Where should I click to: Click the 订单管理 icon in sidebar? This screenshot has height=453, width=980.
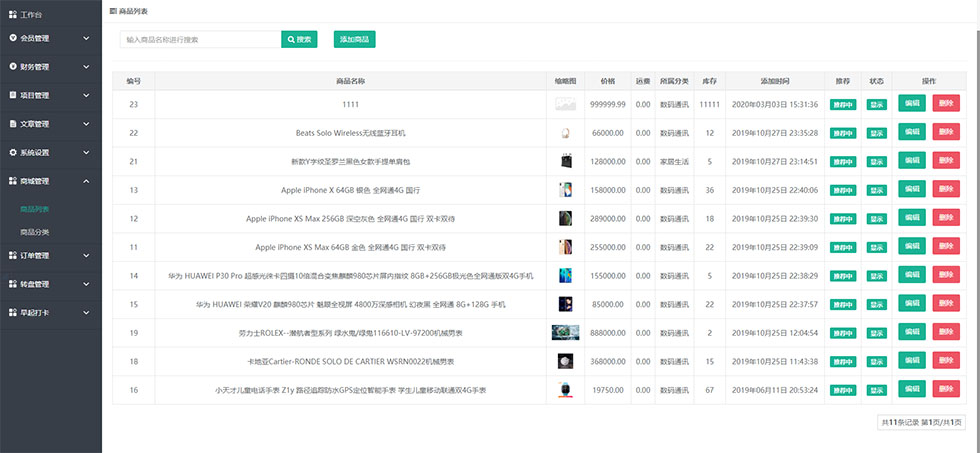(13, 256)
